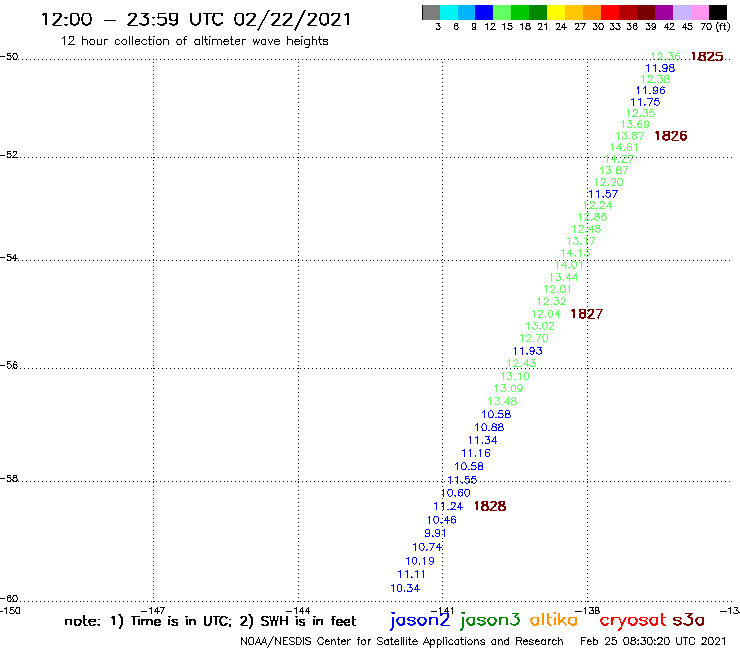Click the -54 latitude axis label
Viewport: 740px width, 650px height.
9,257
